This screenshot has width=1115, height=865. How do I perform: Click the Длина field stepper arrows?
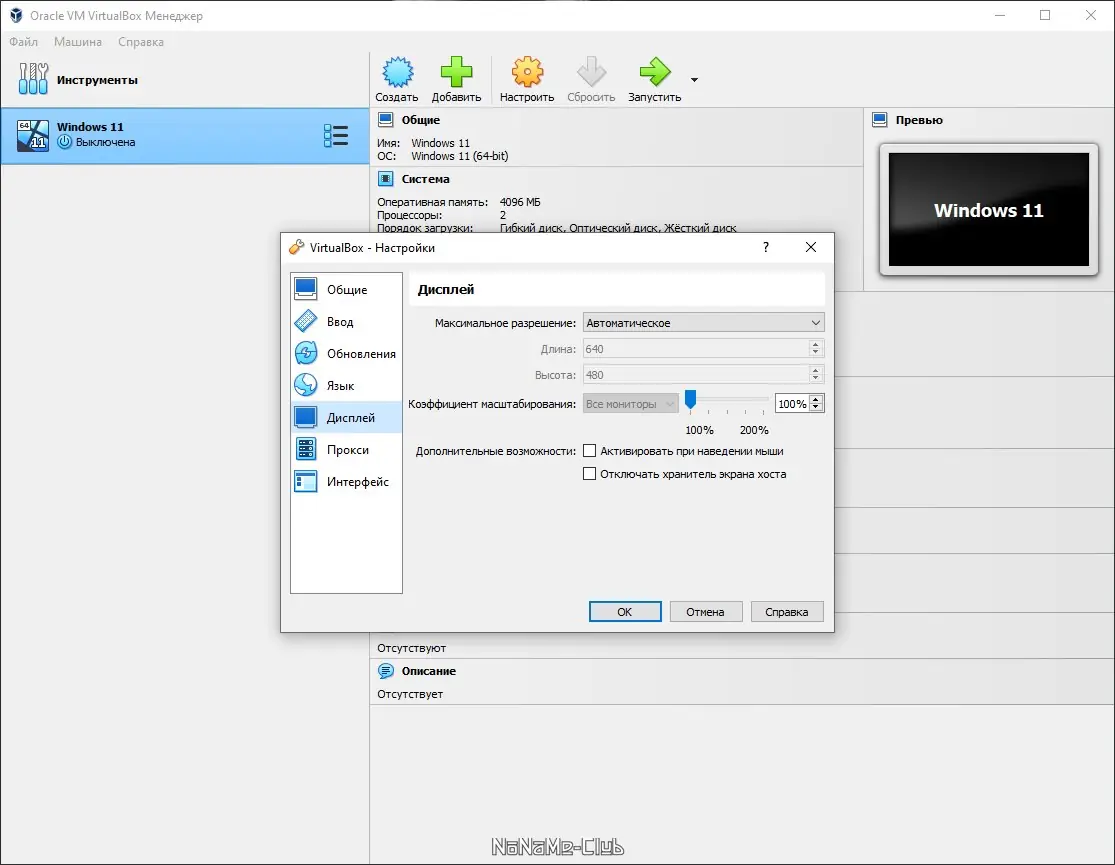pos(816,349)
